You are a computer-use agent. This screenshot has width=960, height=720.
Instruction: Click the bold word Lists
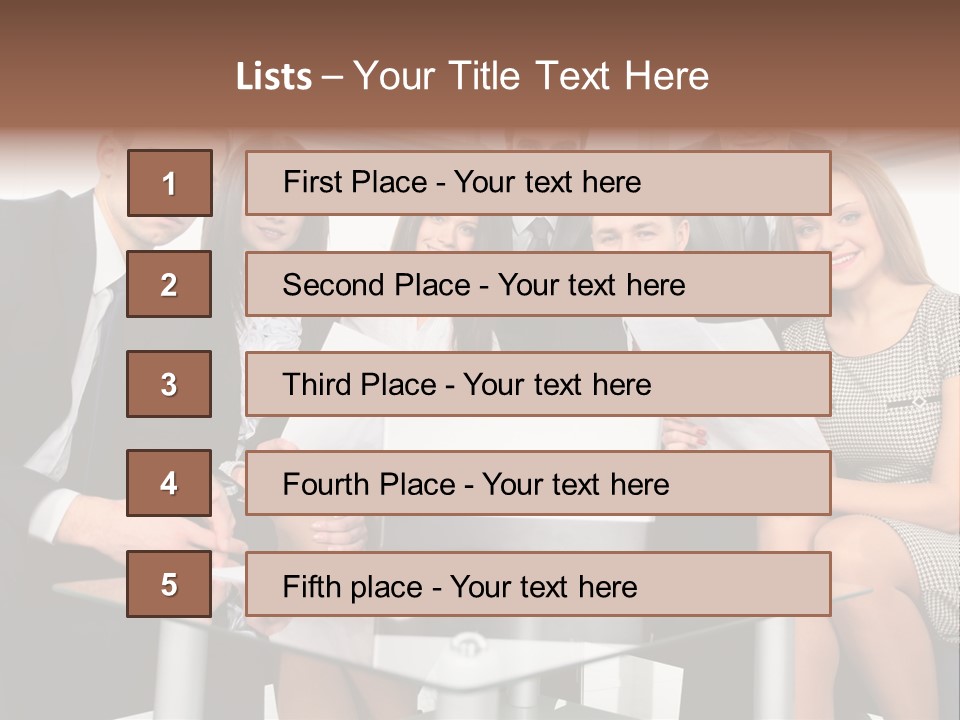coord(274,76)
